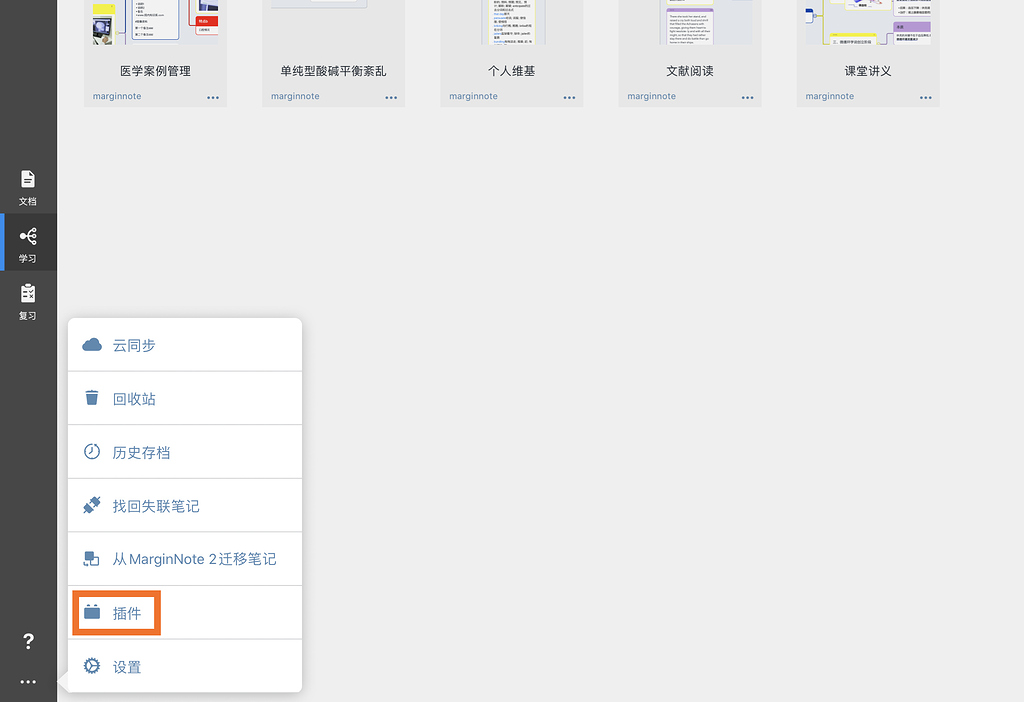Open three-dot menu for 单纯型酸碱平衡紊乱

[391, 97]
